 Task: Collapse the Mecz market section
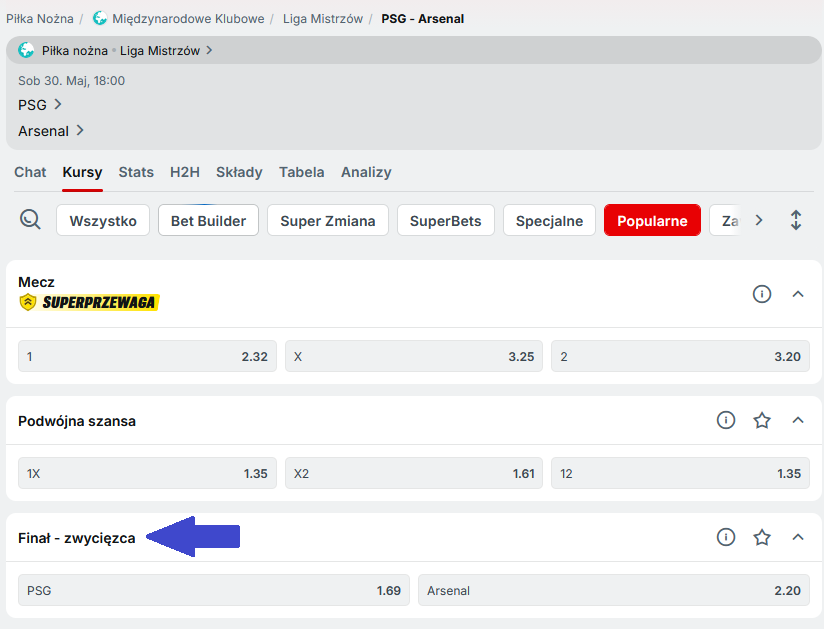tap(798, 294)
